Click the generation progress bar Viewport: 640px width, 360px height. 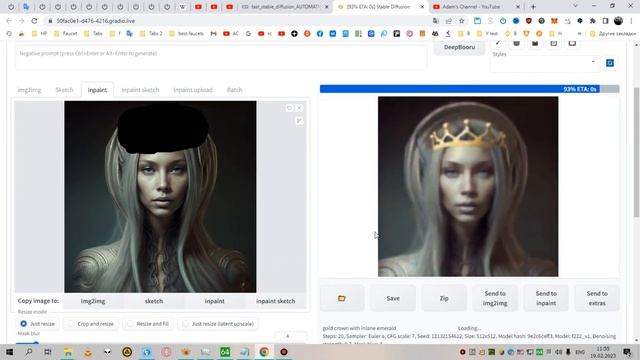point(469,89)
